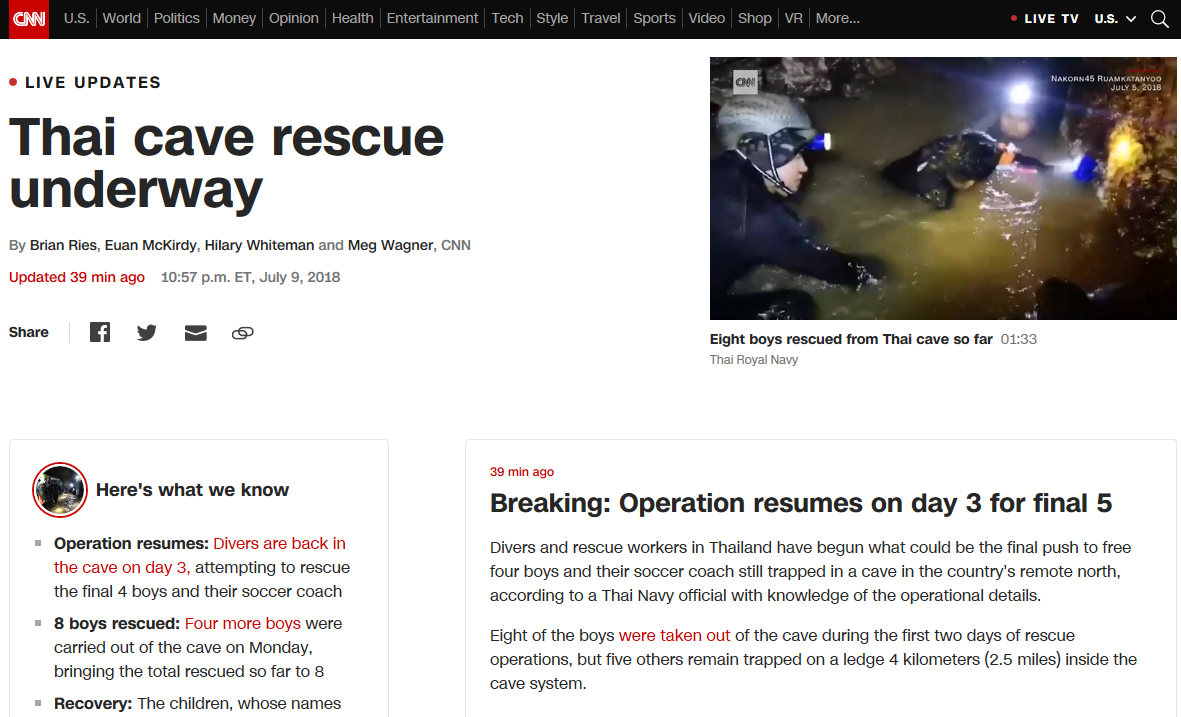Viewport: 1181px width, 717px height.
Task: View author Hilary Whiteman profile
Action: tap(259, 245)
